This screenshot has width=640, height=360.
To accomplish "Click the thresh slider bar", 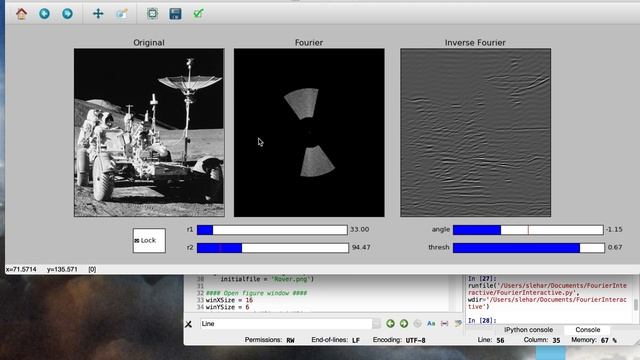I will click(x=529, y=248).
